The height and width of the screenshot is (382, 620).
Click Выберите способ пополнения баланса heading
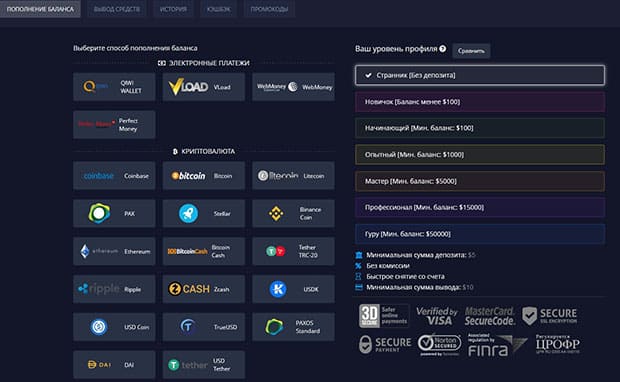pos(135,48)
